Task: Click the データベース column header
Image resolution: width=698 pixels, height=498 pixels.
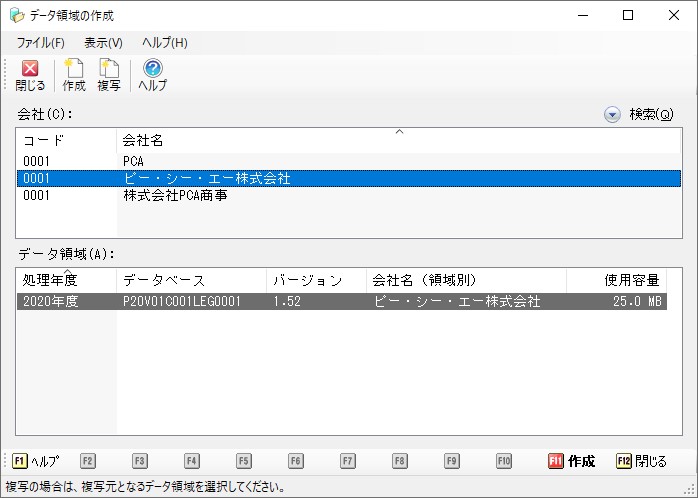Action: tap(191, 280)
